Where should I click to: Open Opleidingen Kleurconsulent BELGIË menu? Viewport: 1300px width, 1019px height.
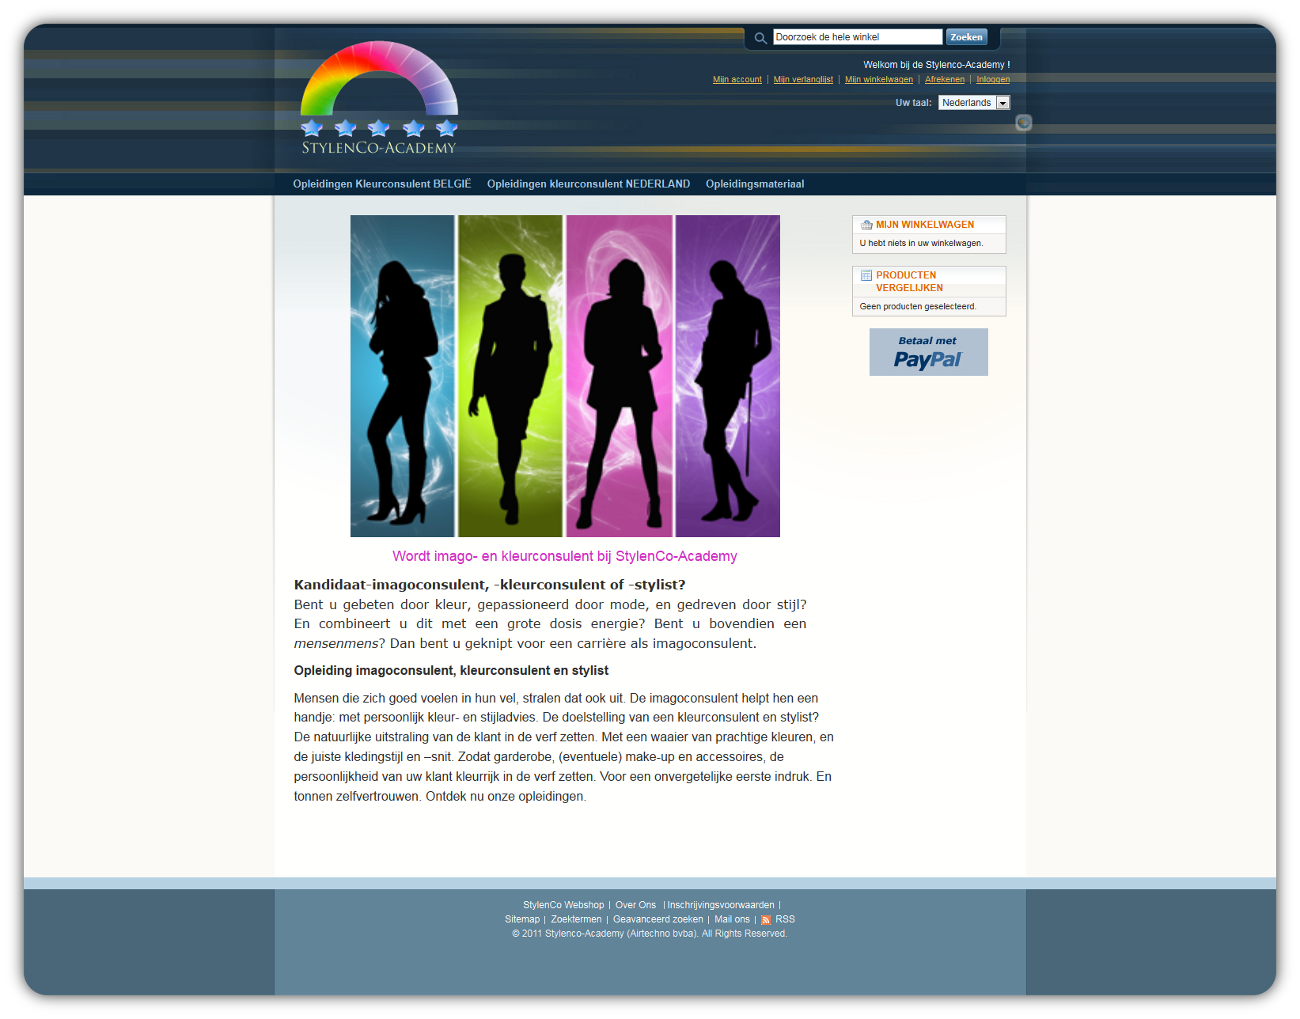pyautogui.click(x=381, y=184)
